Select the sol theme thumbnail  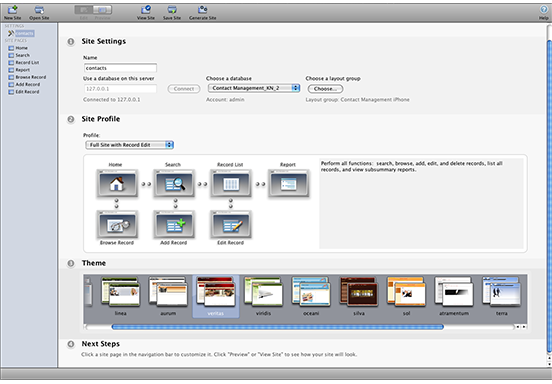pyautogui.click(x=406, y=292)
